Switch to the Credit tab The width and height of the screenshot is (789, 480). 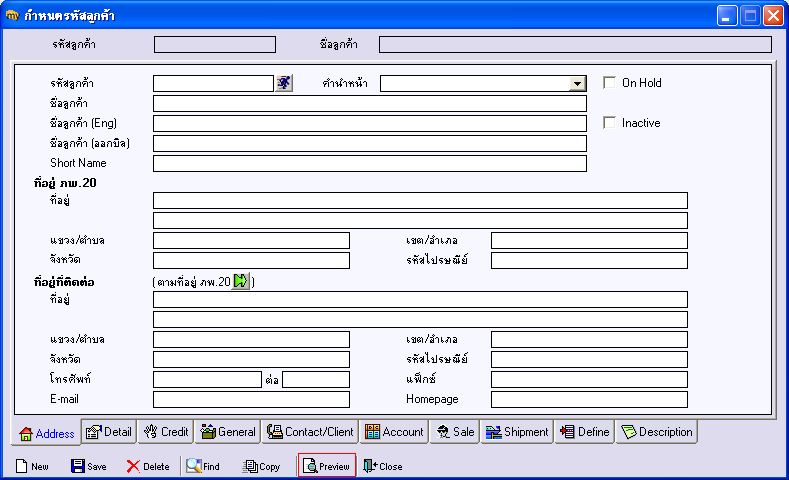166,432
